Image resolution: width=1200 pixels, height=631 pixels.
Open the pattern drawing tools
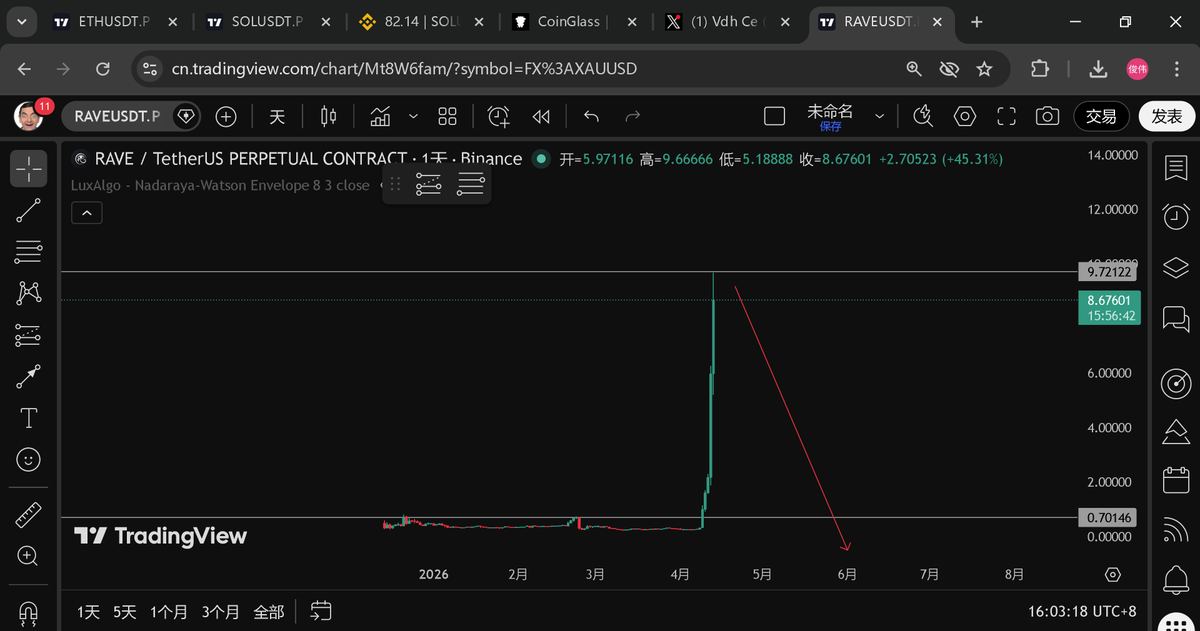(29, 293)
